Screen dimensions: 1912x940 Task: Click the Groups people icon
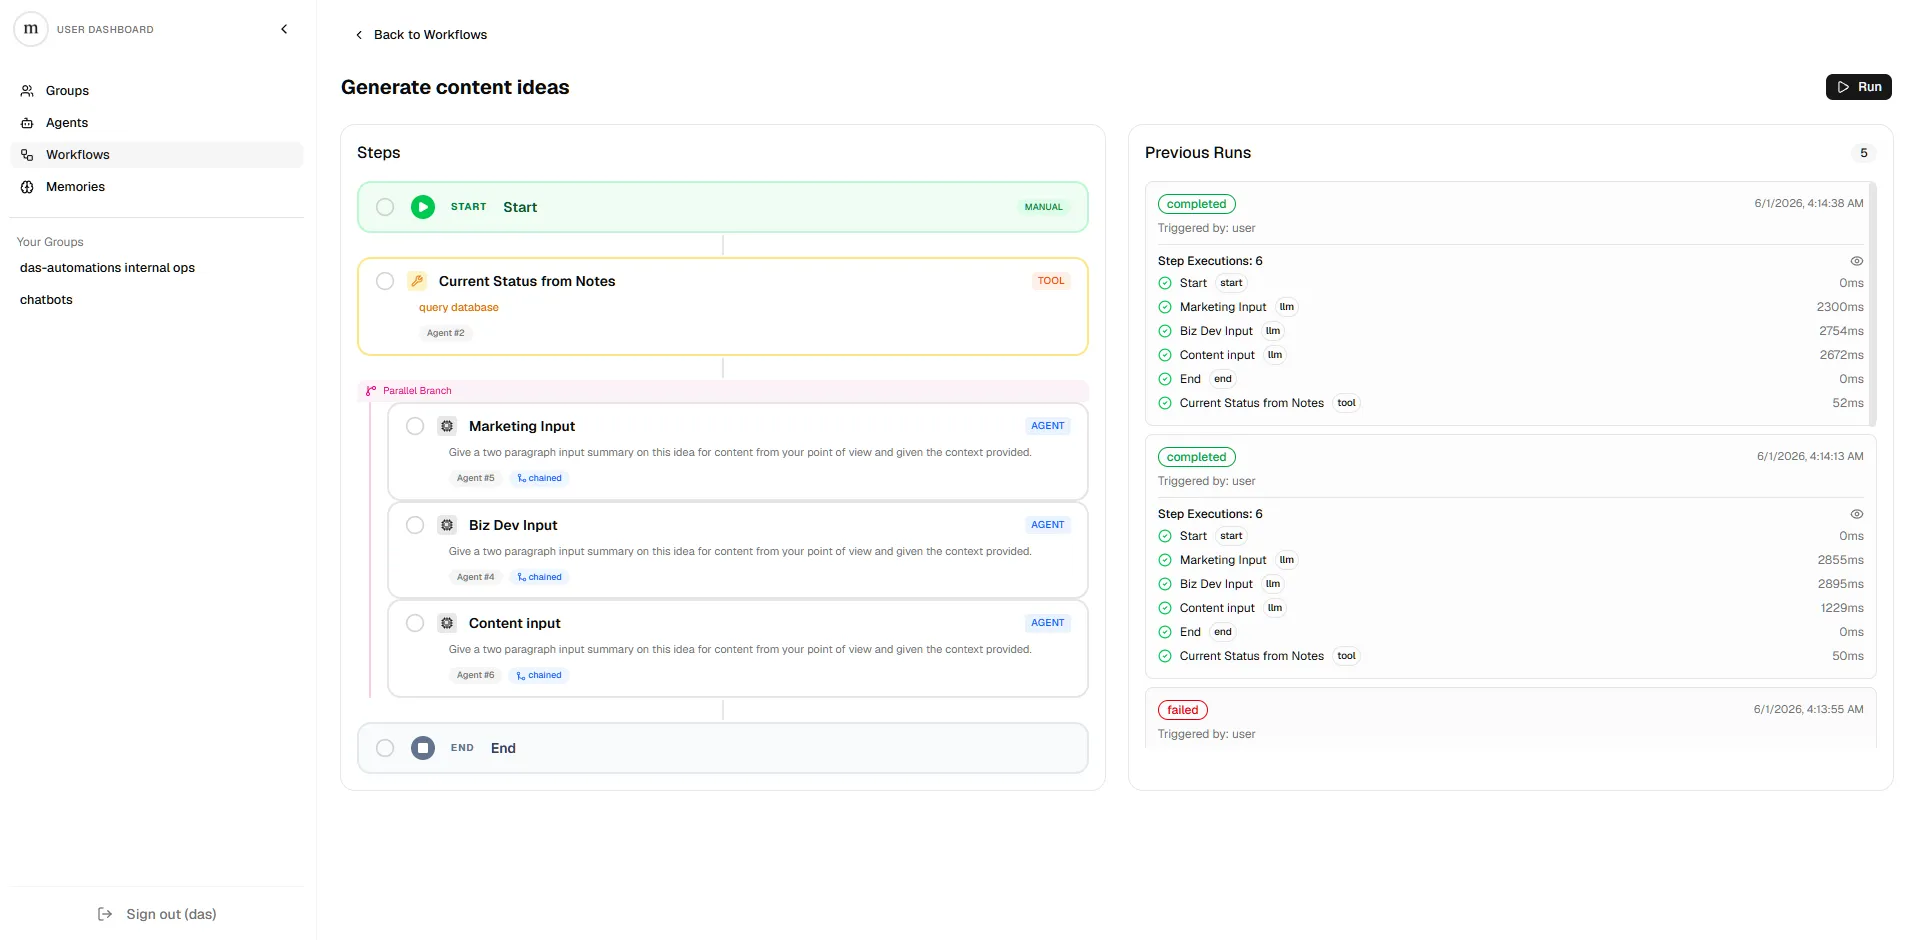point(27,91)
